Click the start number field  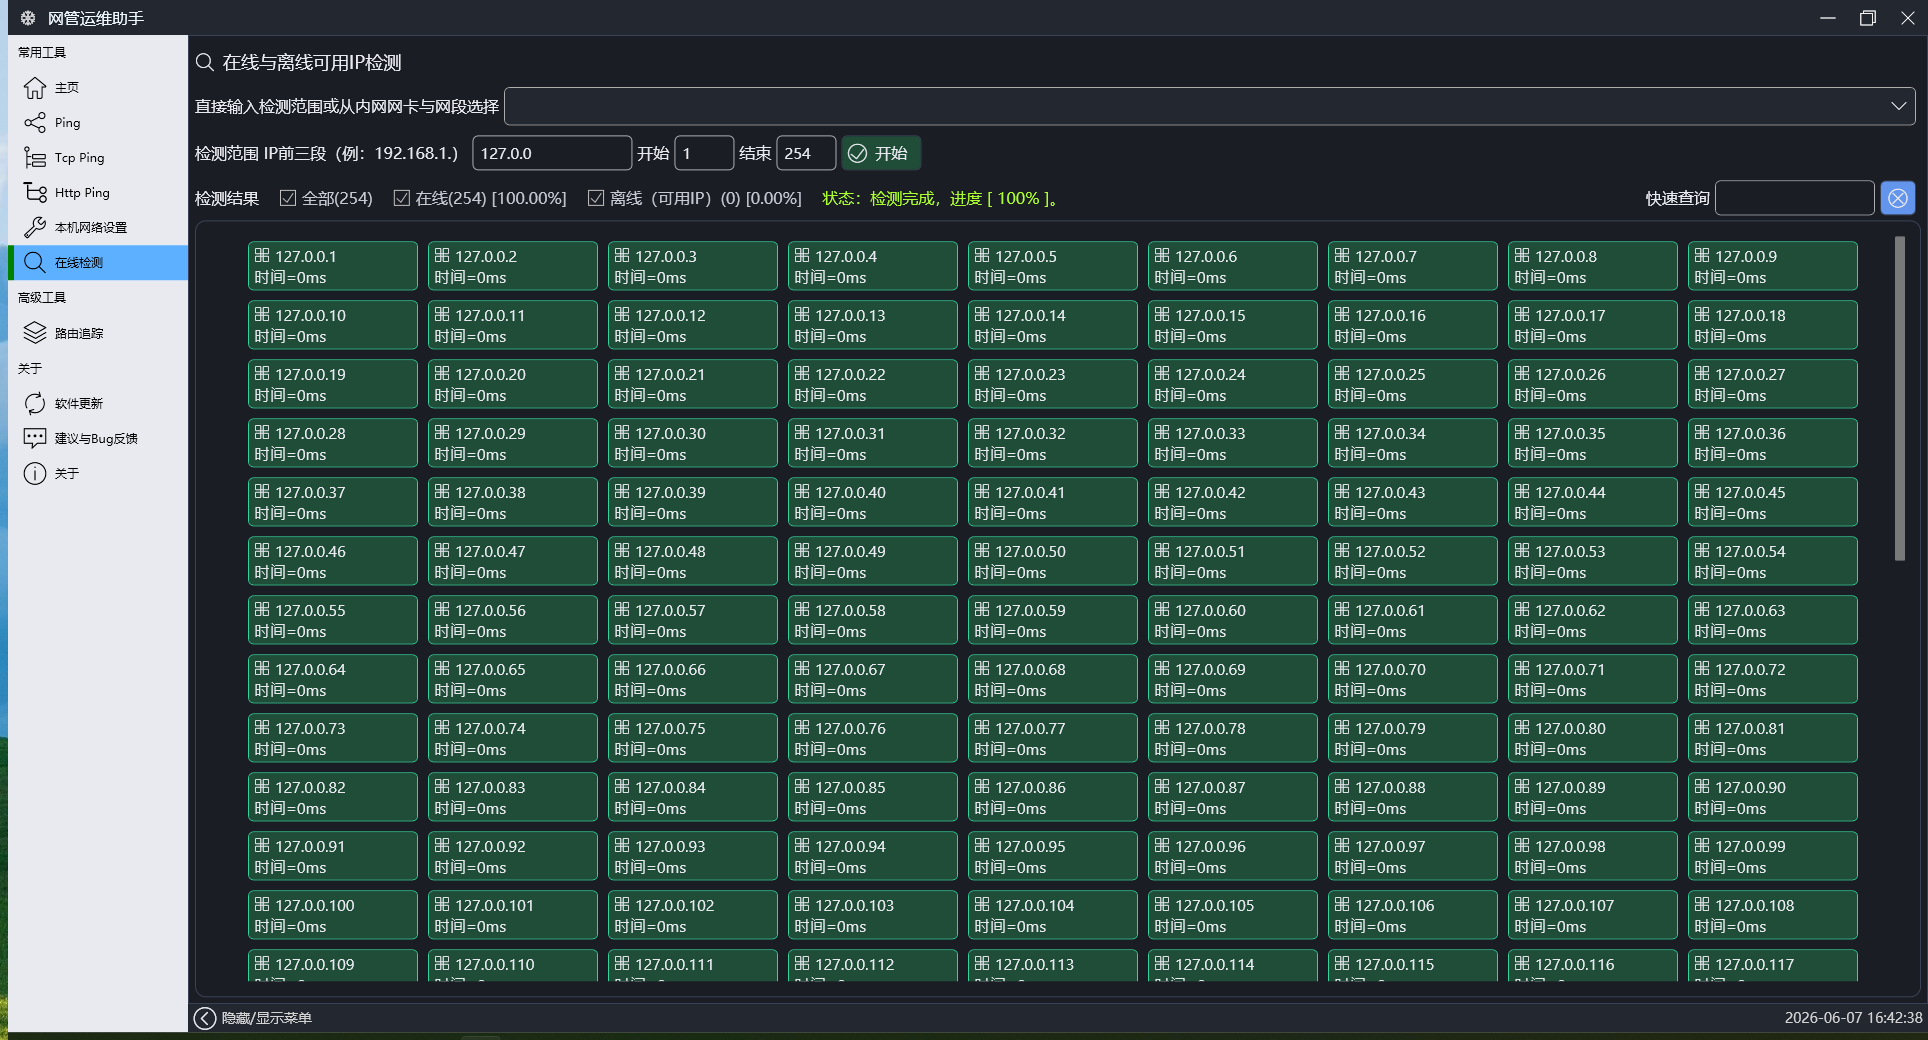tap(704, 153)
